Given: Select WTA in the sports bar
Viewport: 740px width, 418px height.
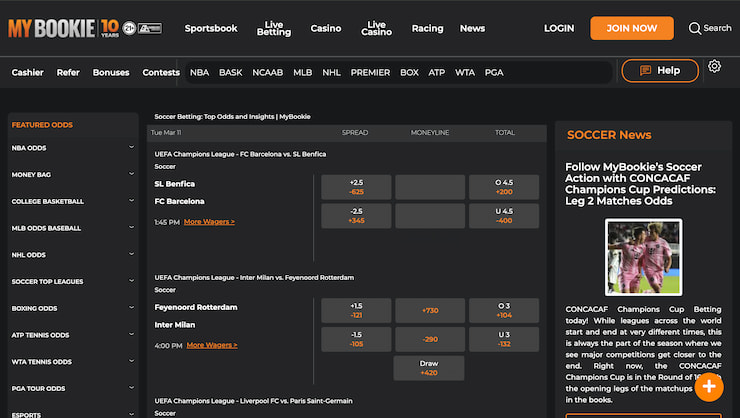Looking at the screenshot, I should 465,73.
